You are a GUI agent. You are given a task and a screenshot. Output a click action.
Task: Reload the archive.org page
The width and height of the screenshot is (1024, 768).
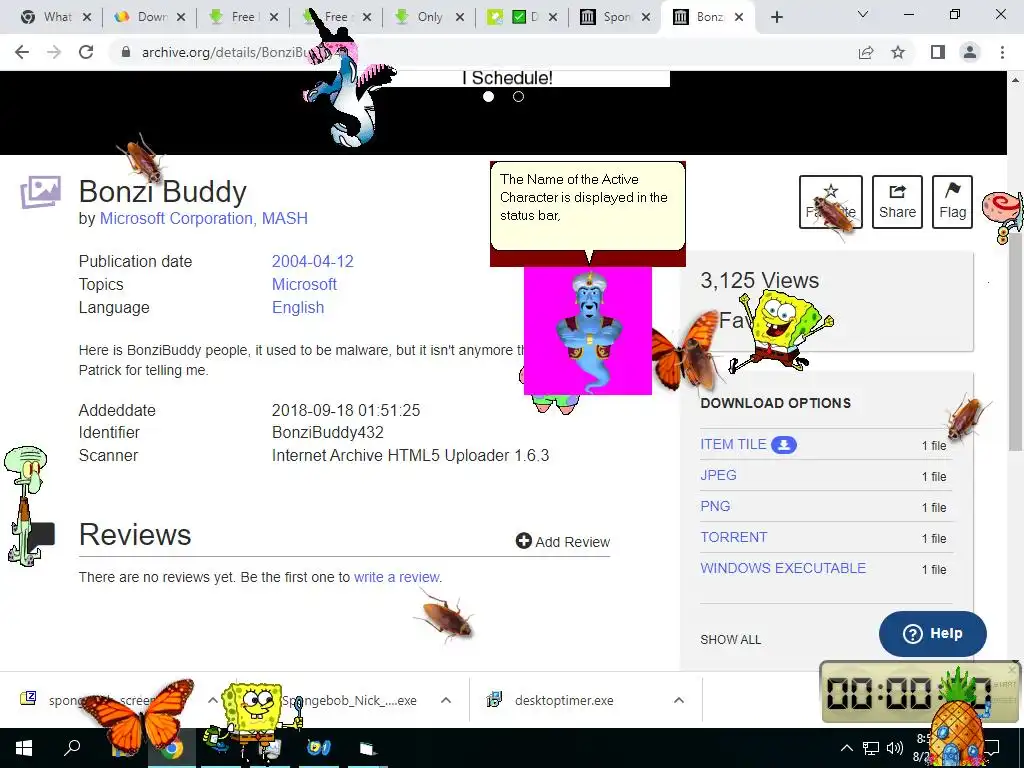(86, 52)
